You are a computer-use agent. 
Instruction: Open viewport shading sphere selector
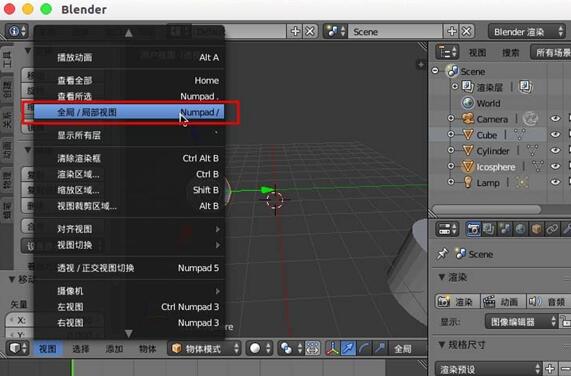259,349
